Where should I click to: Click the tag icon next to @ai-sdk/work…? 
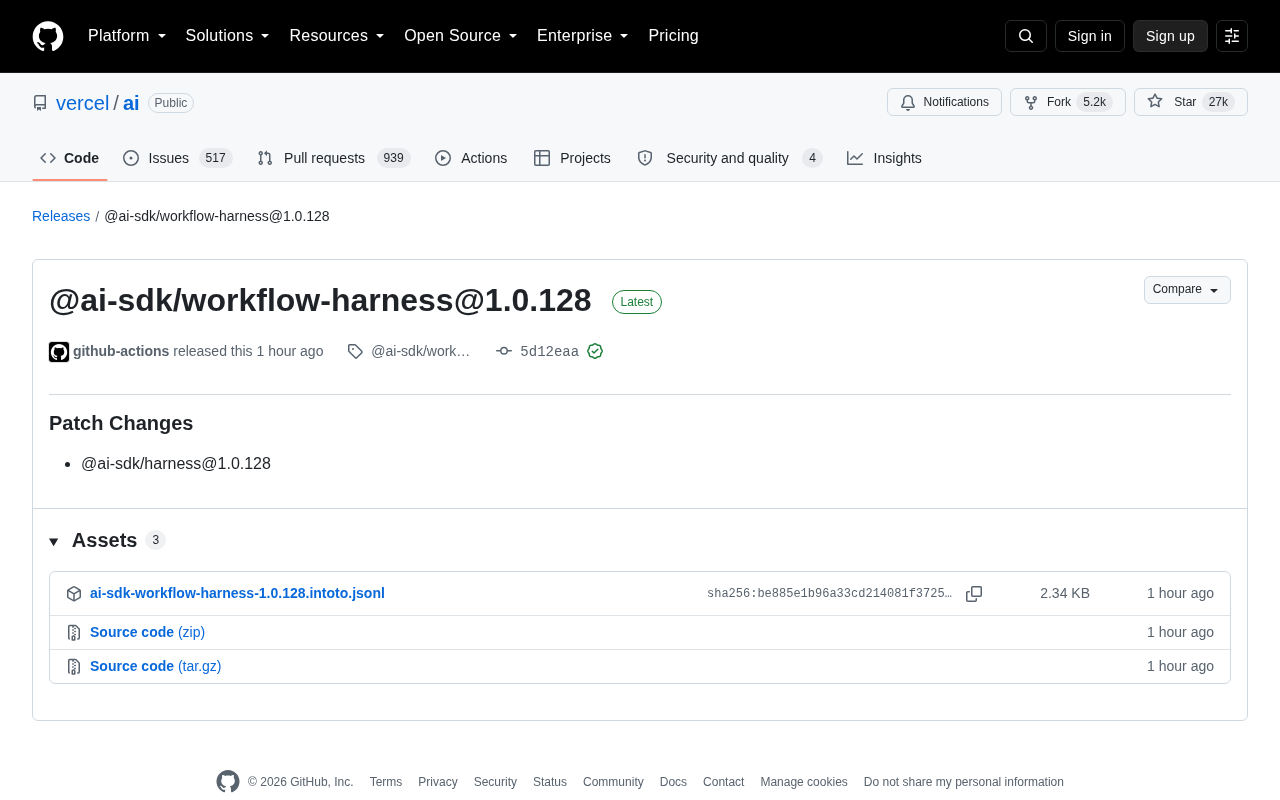pyautogui.click(x=355, y=351)
